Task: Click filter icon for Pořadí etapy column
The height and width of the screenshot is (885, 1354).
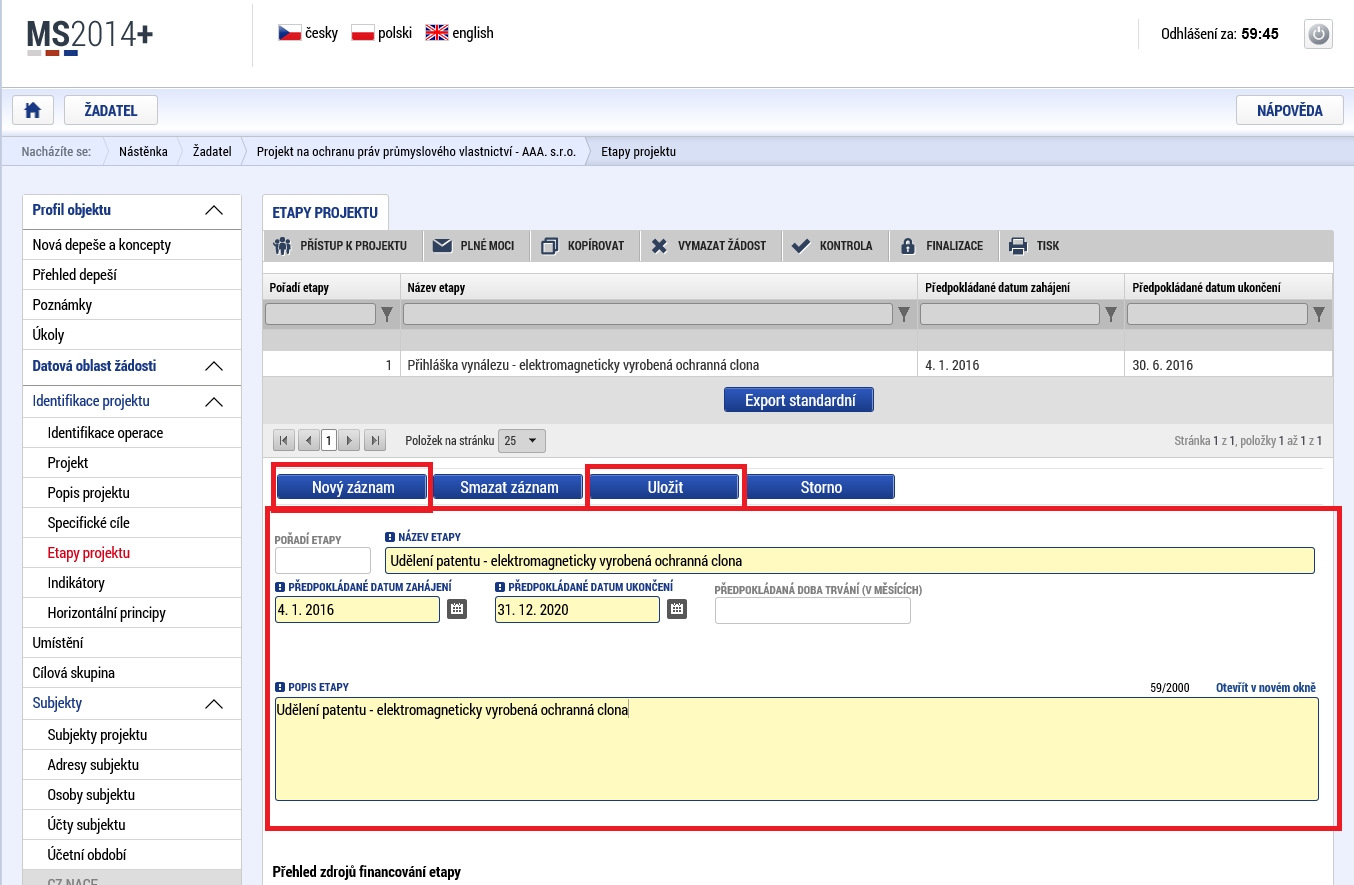Action: [388, 314]
